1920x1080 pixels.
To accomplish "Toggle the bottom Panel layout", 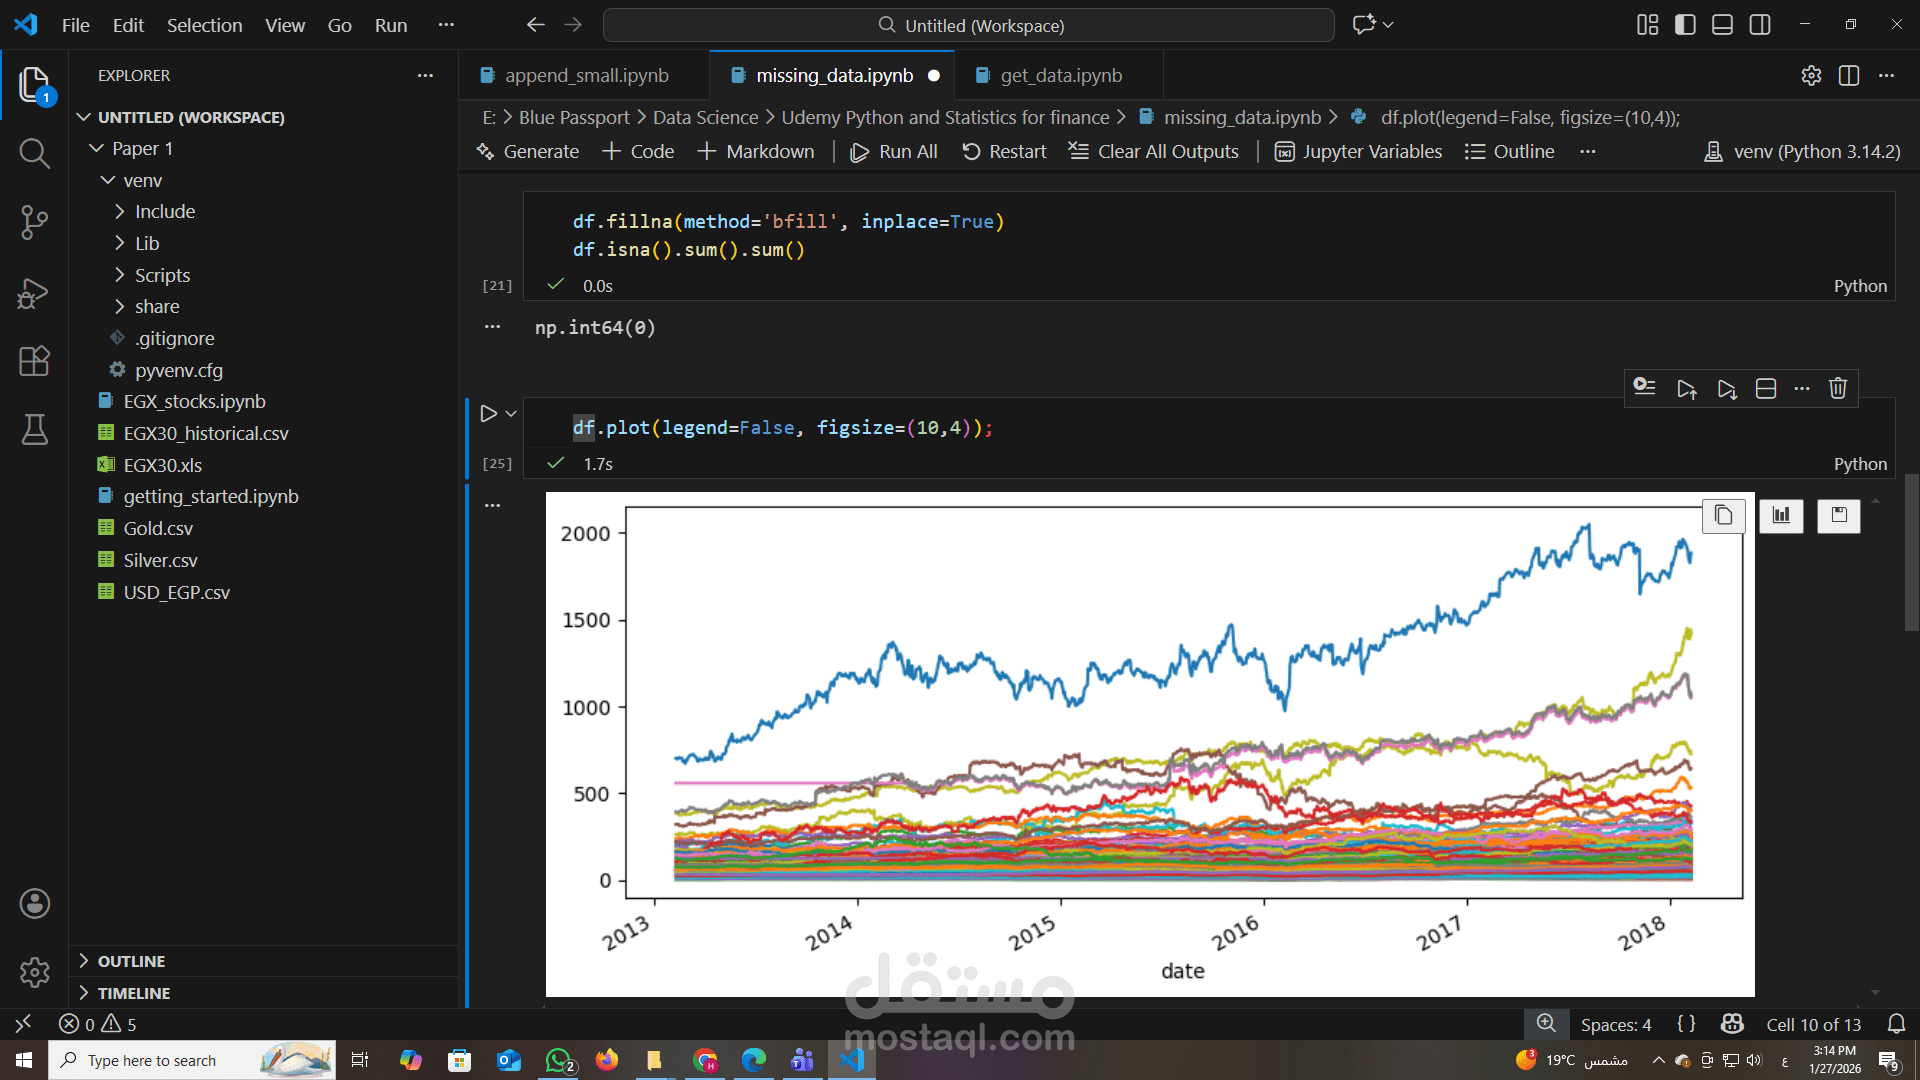I will tap(1722, 25).
